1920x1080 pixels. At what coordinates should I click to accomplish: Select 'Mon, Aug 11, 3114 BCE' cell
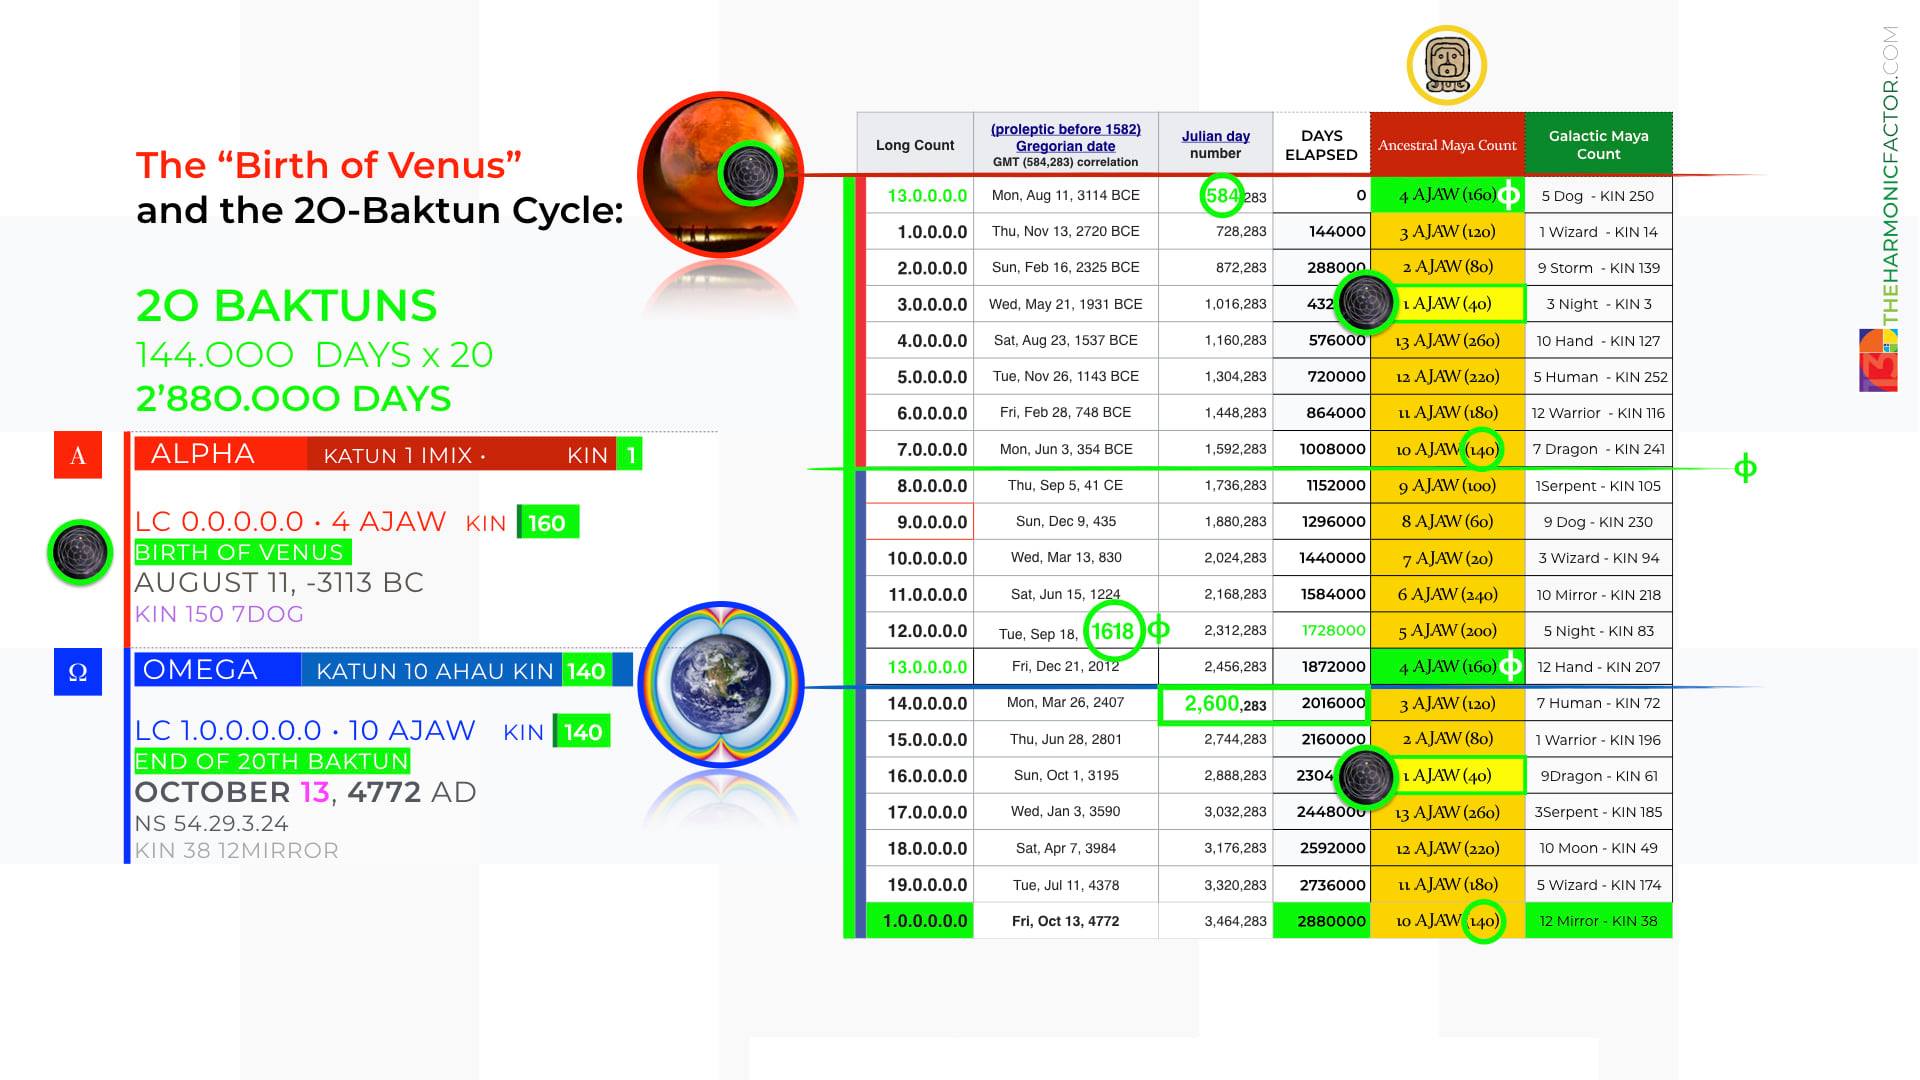tap(1066, 195)
